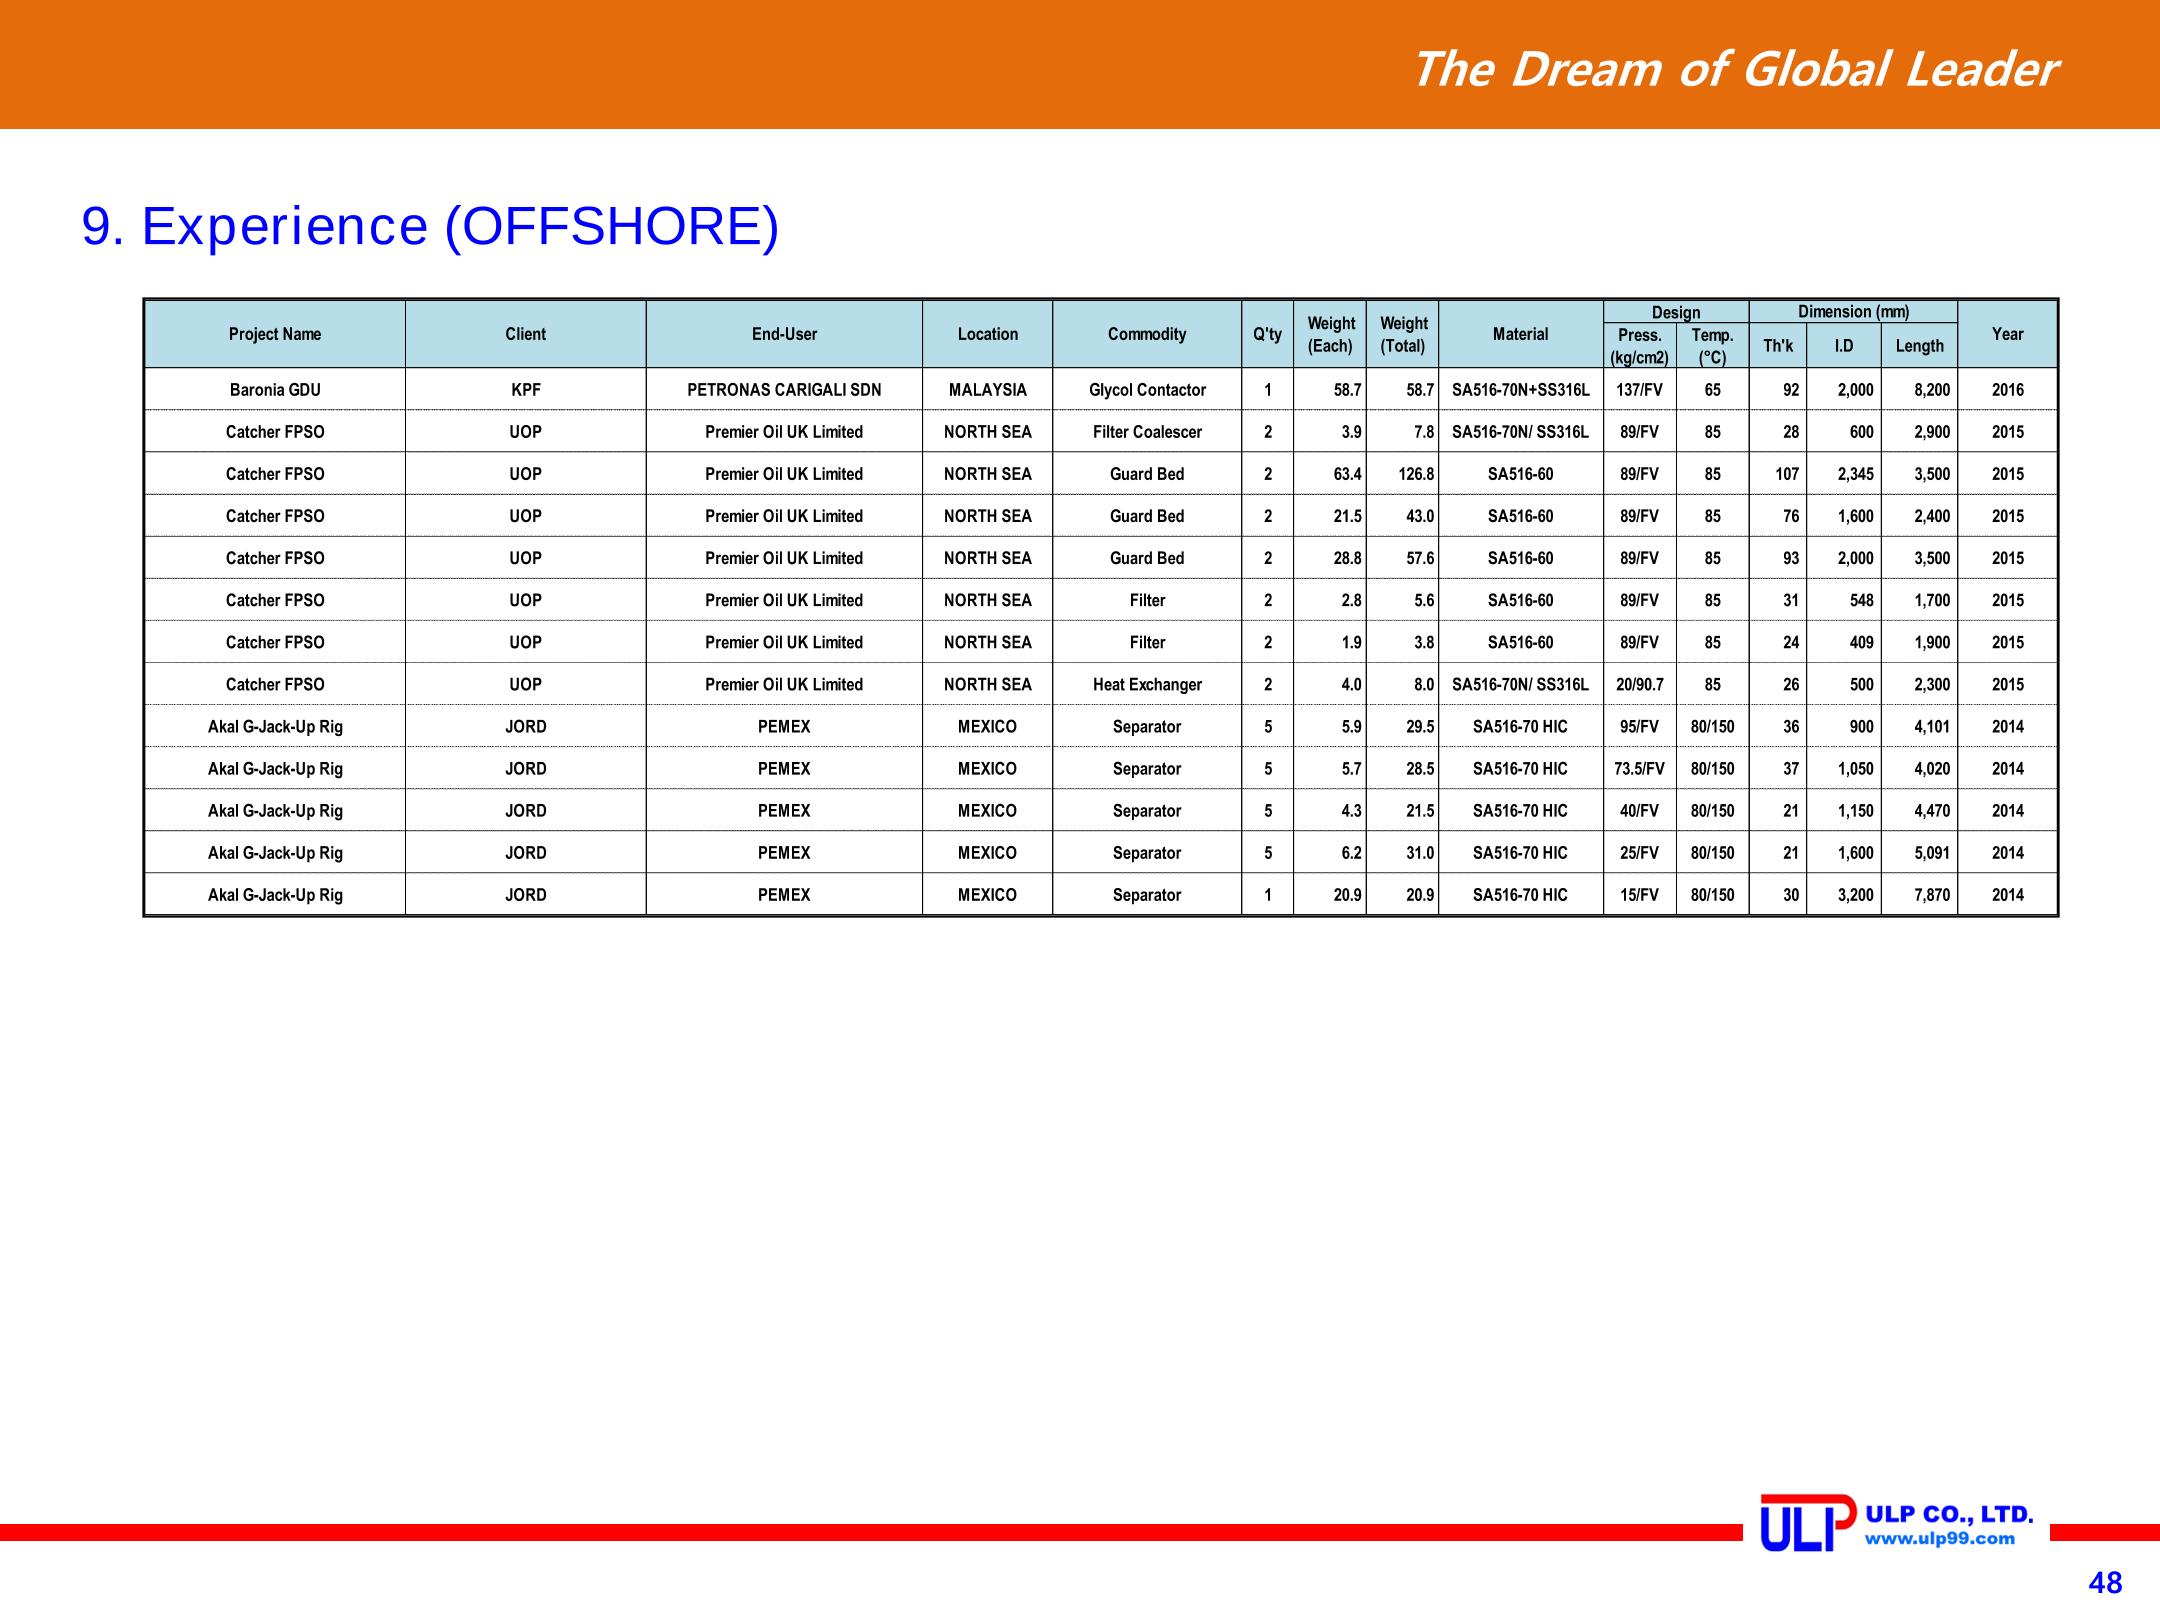Click the 'Dimension (mm)' group header

[x=1854, y=312]
